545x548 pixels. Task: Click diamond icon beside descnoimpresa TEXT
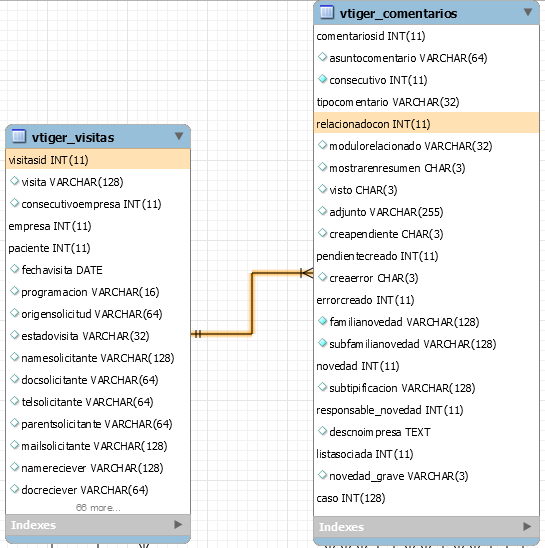point(322,431)
